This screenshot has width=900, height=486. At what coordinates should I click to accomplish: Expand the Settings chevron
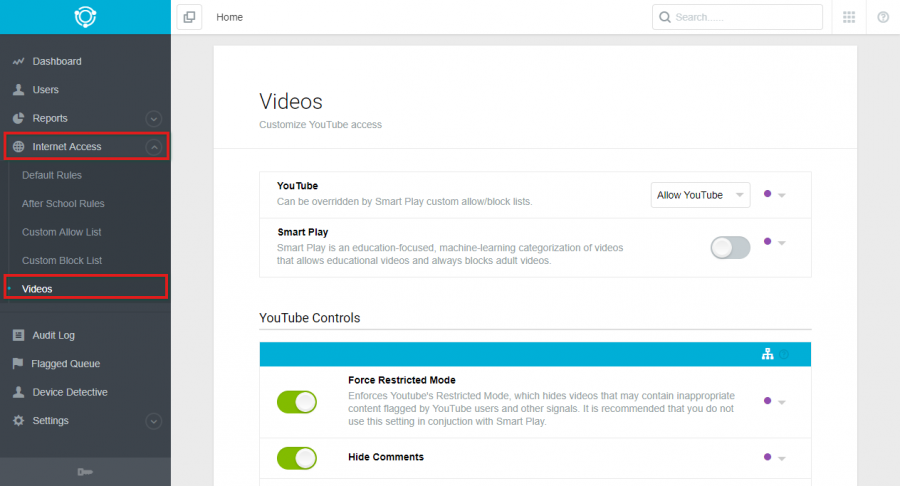pos(153,422)
